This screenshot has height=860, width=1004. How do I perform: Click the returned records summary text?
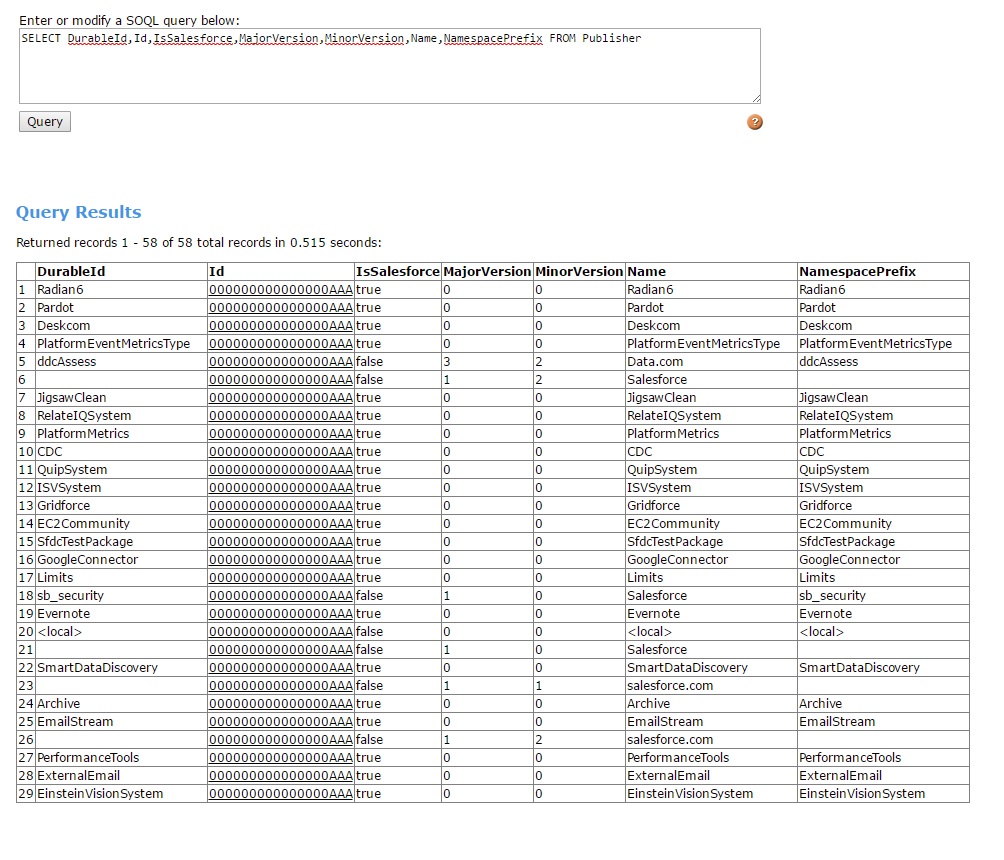pos(198,242)
